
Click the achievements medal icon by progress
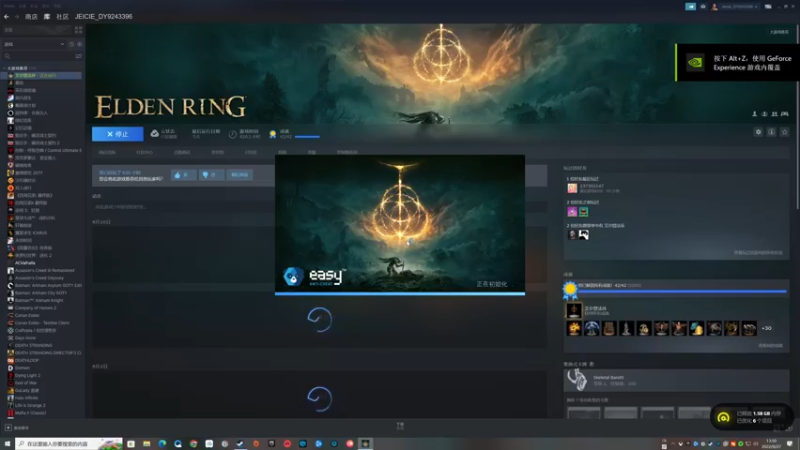pos(273,134)
